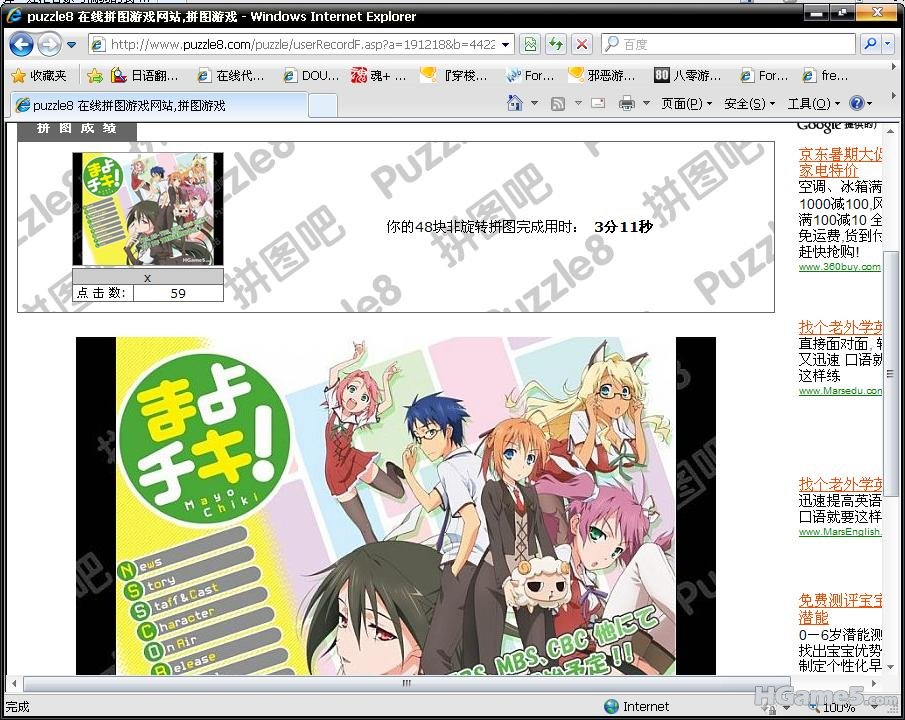Click in the 百度 search box
The image size is (905, 720).
[x=728, y=44]
